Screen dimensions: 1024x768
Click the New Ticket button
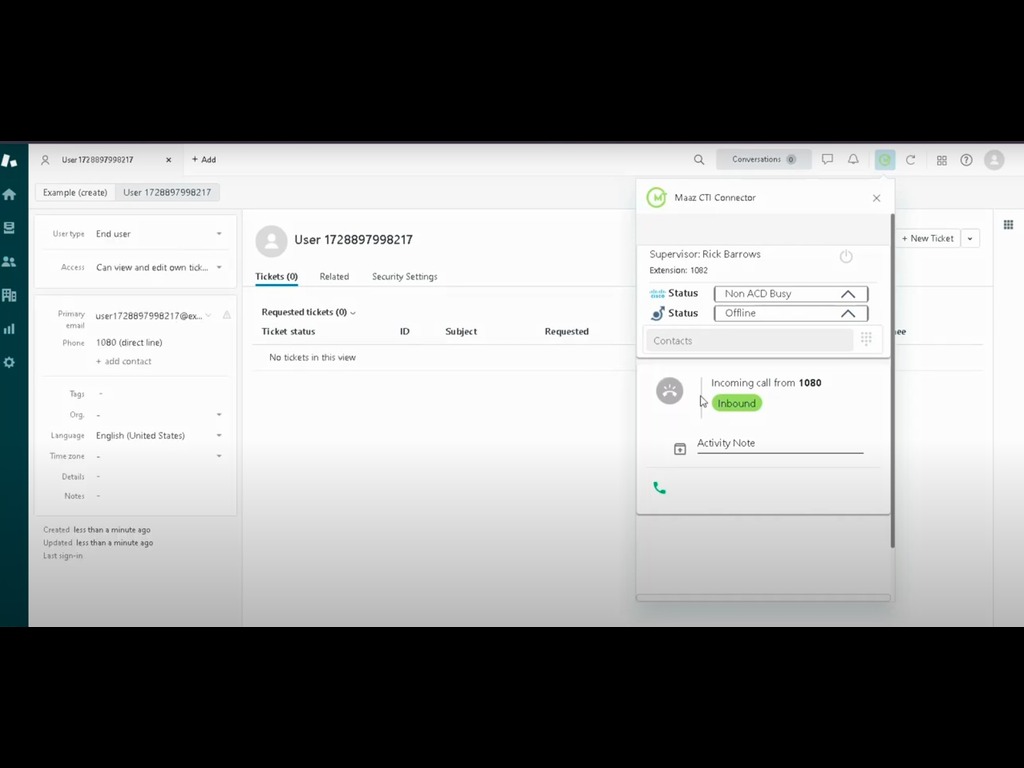tap(927, 239)
